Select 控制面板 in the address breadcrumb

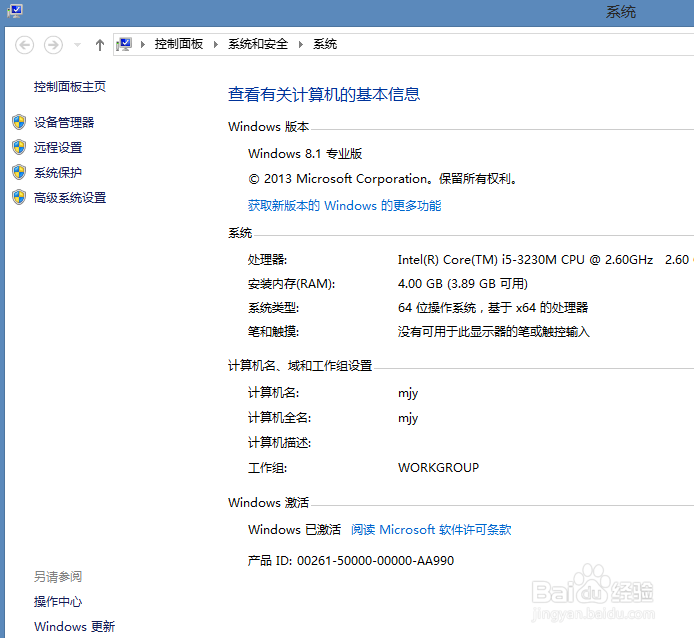coord(178,44)
